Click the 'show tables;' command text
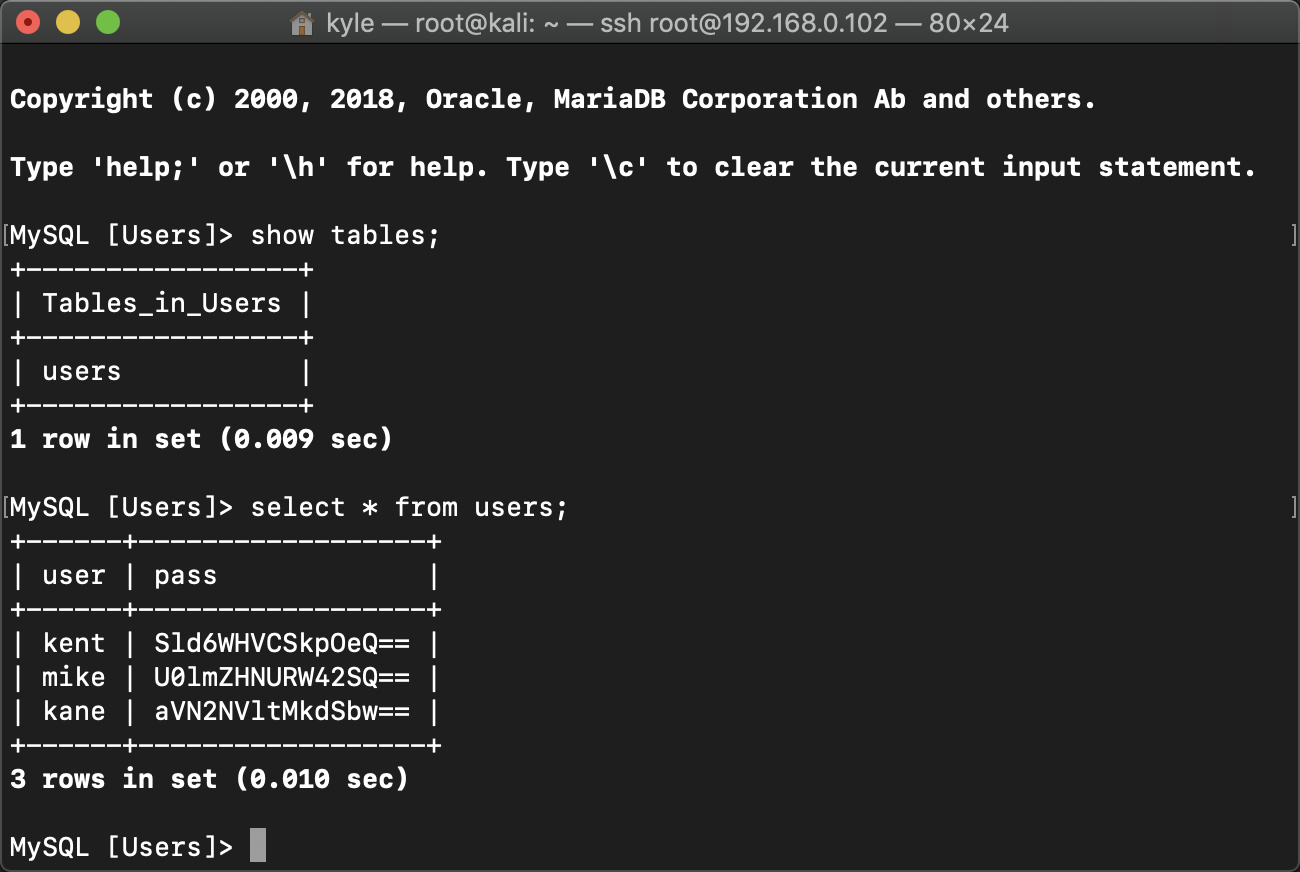 pyautogui.click(x=345, y=236)
